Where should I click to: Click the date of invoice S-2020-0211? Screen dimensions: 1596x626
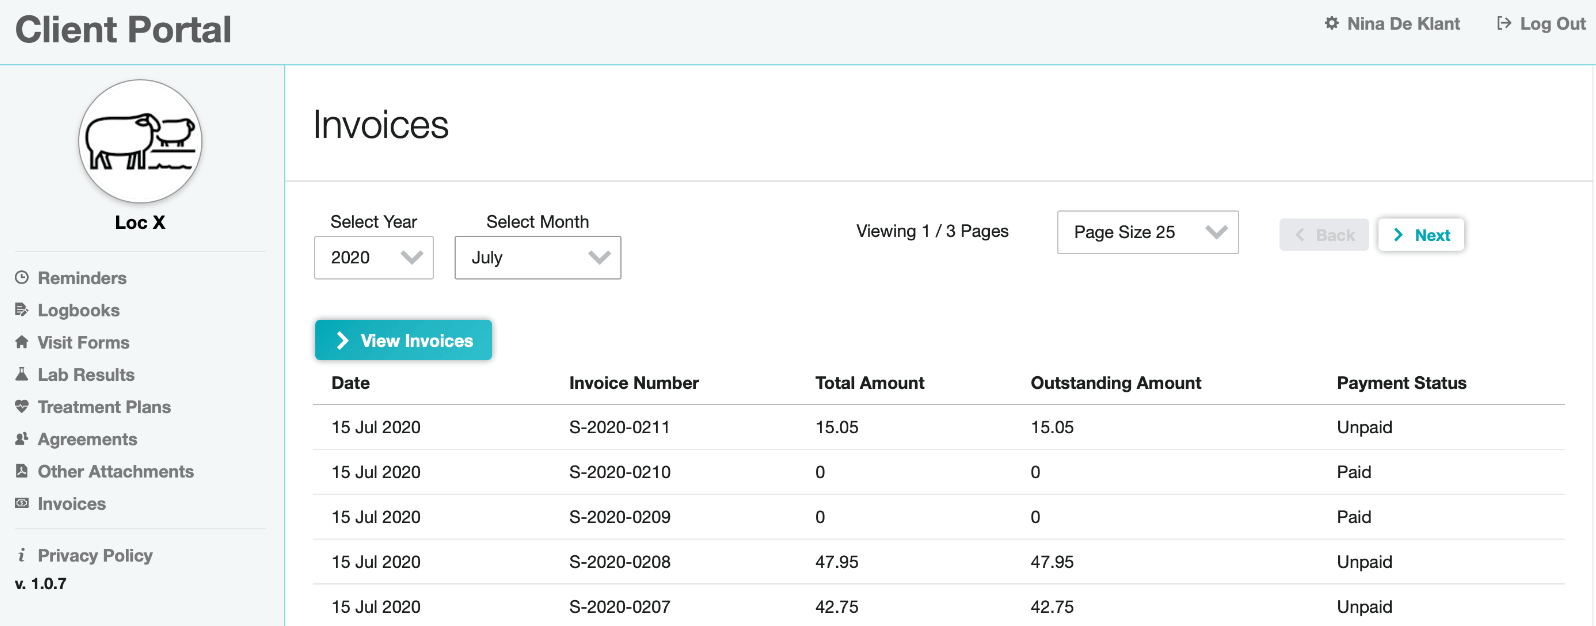(x=376, y=427)
